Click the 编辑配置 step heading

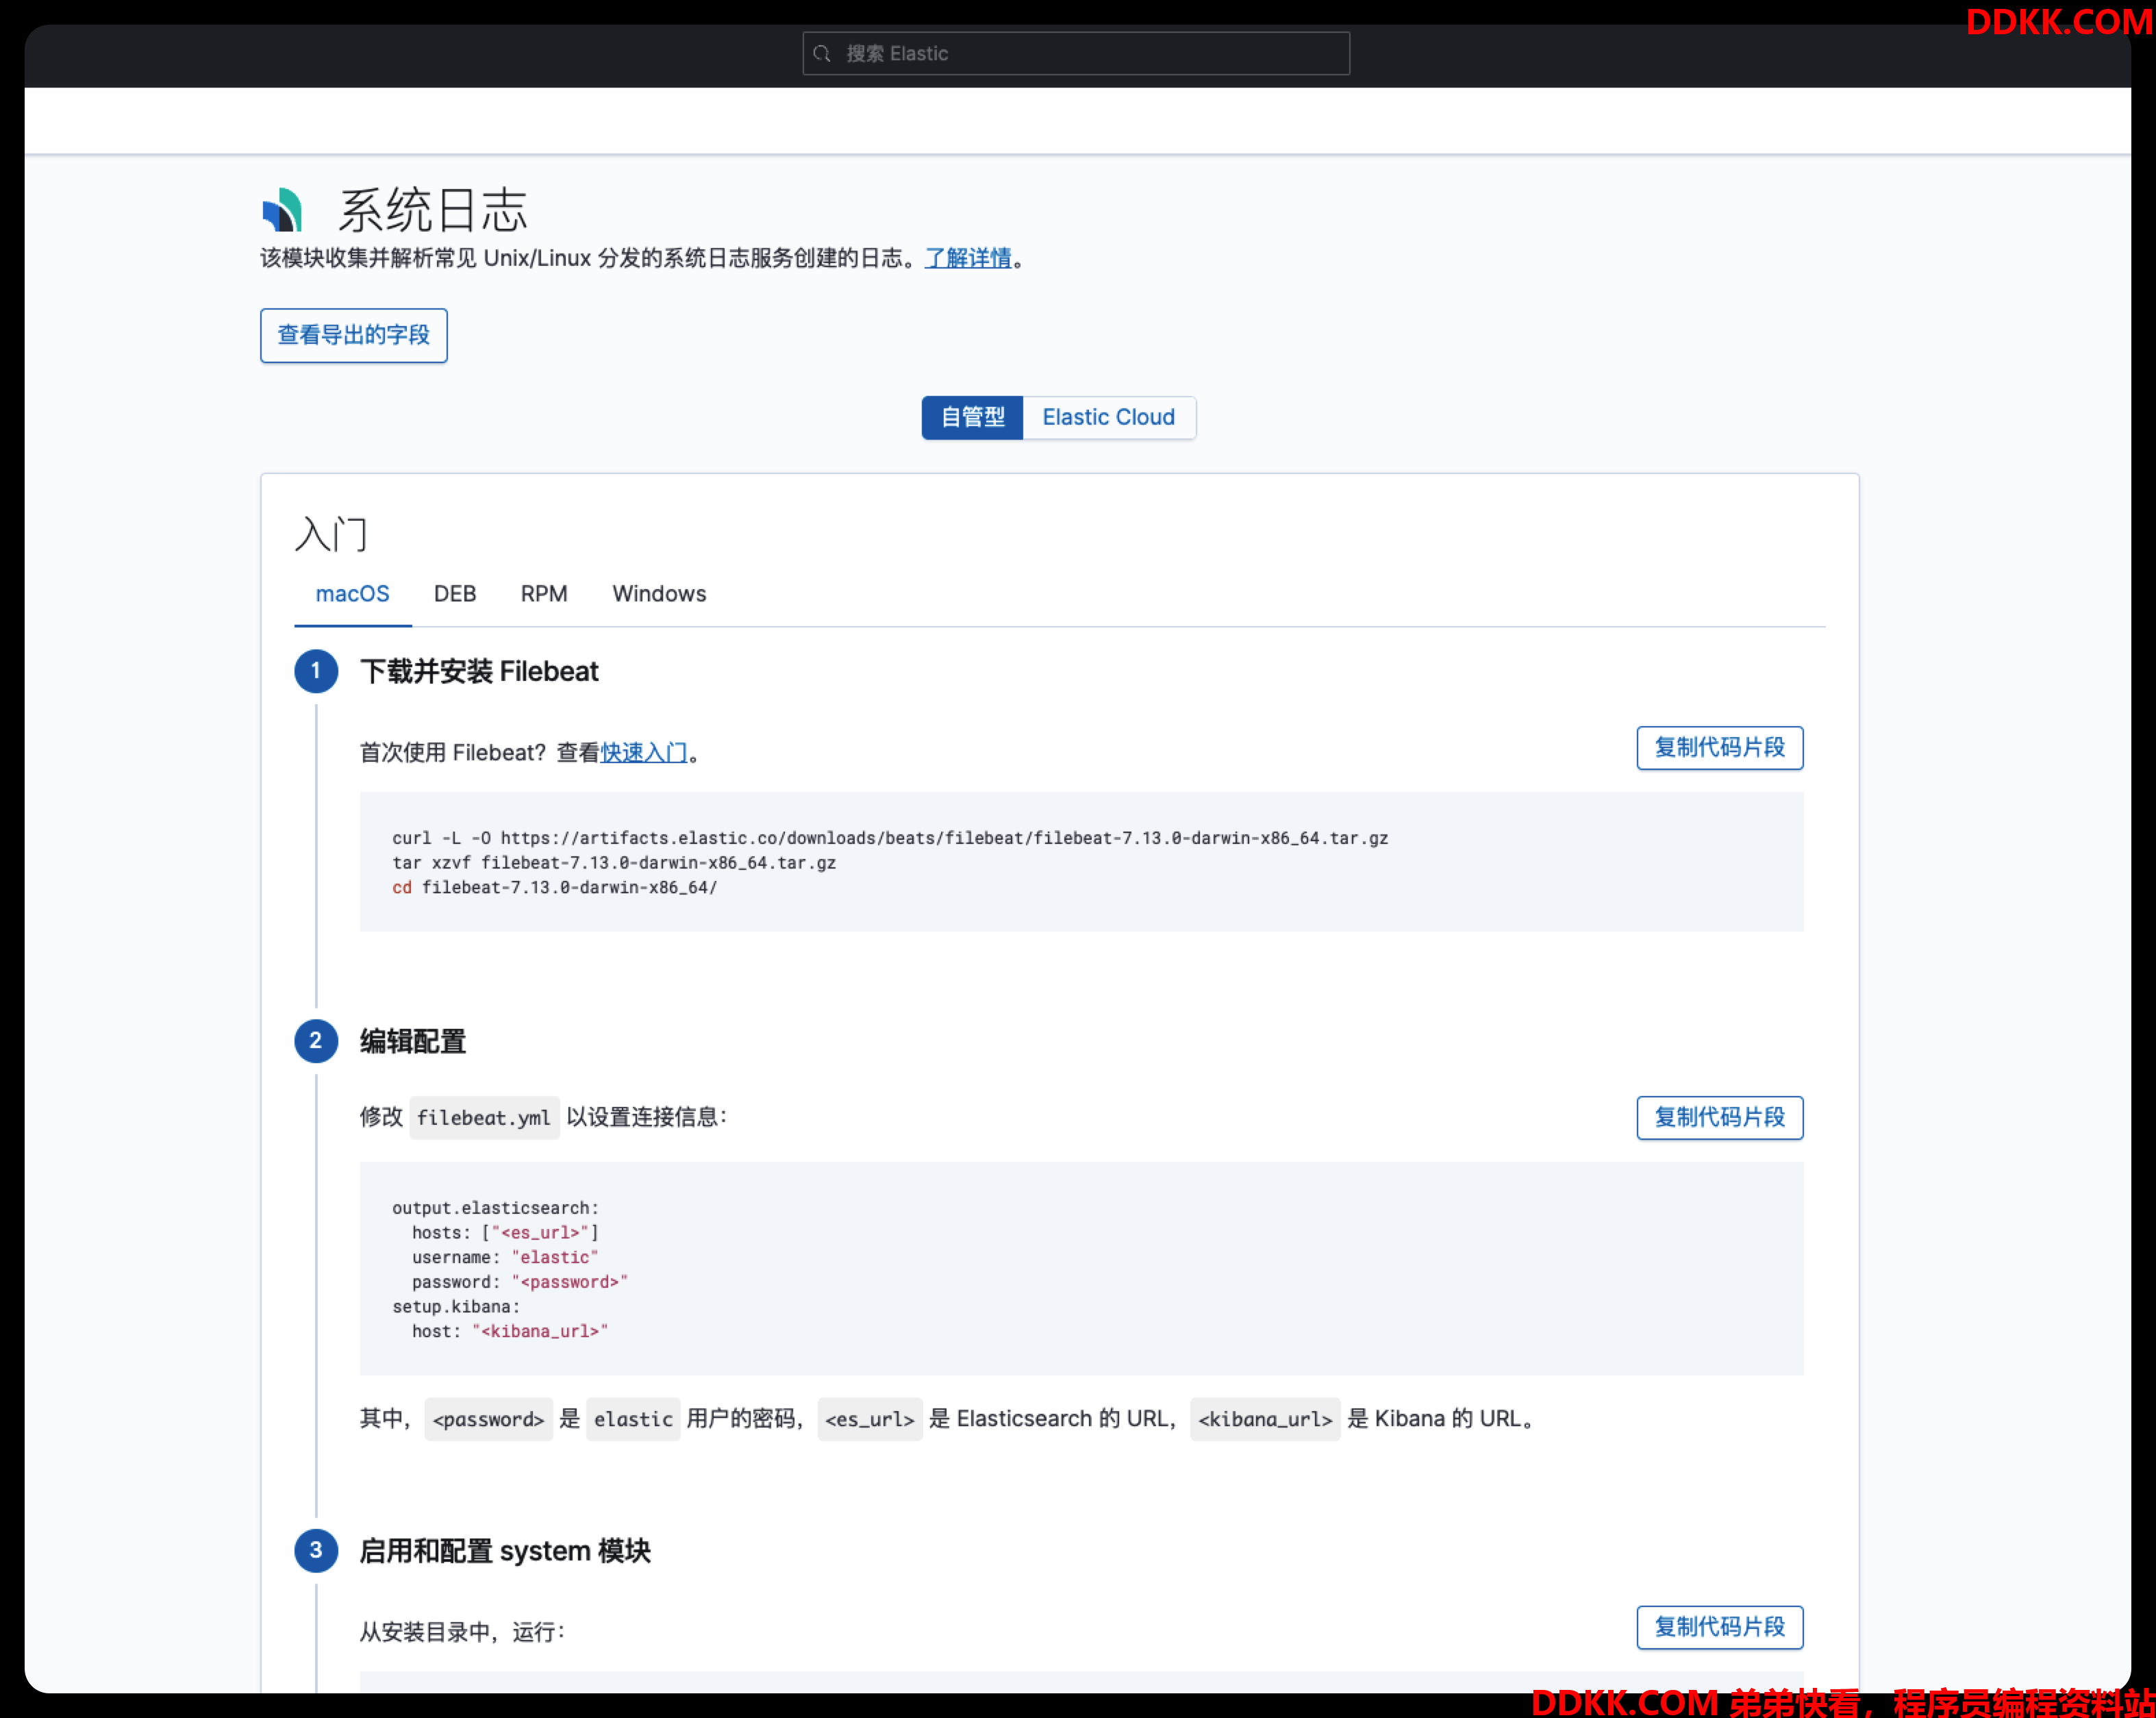coord(413,1041)
